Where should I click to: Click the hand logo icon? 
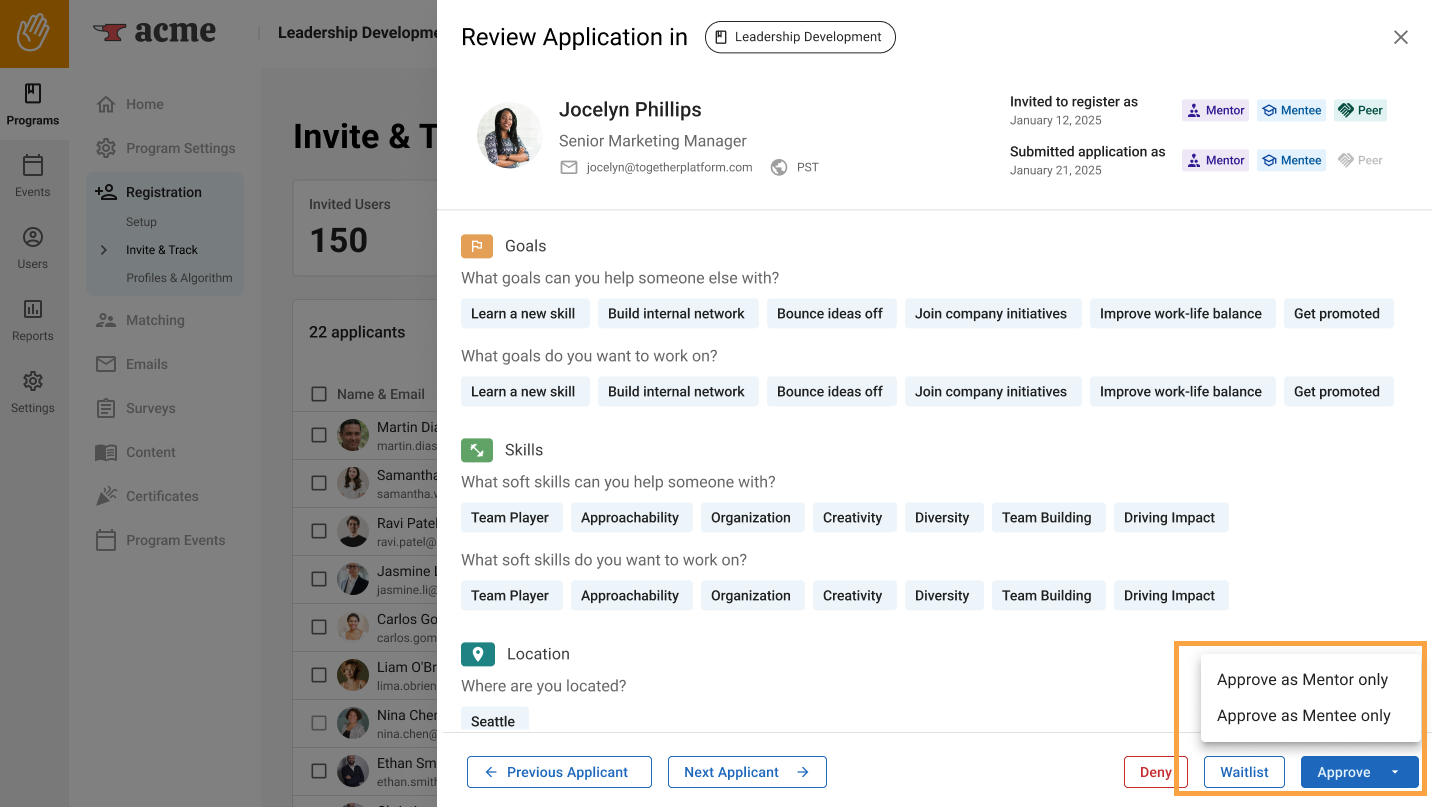pos(34,33)
